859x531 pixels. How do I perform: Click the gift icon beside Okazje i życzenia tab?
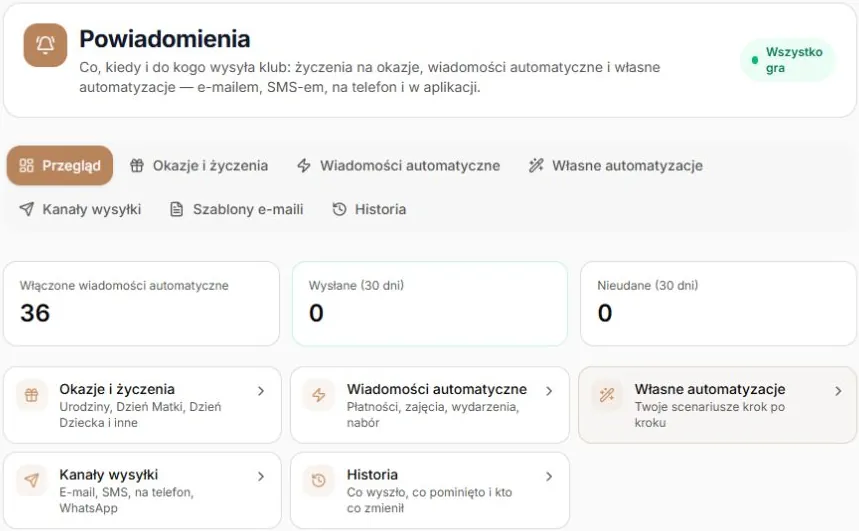pyautogui.click(x=137, y=165)
